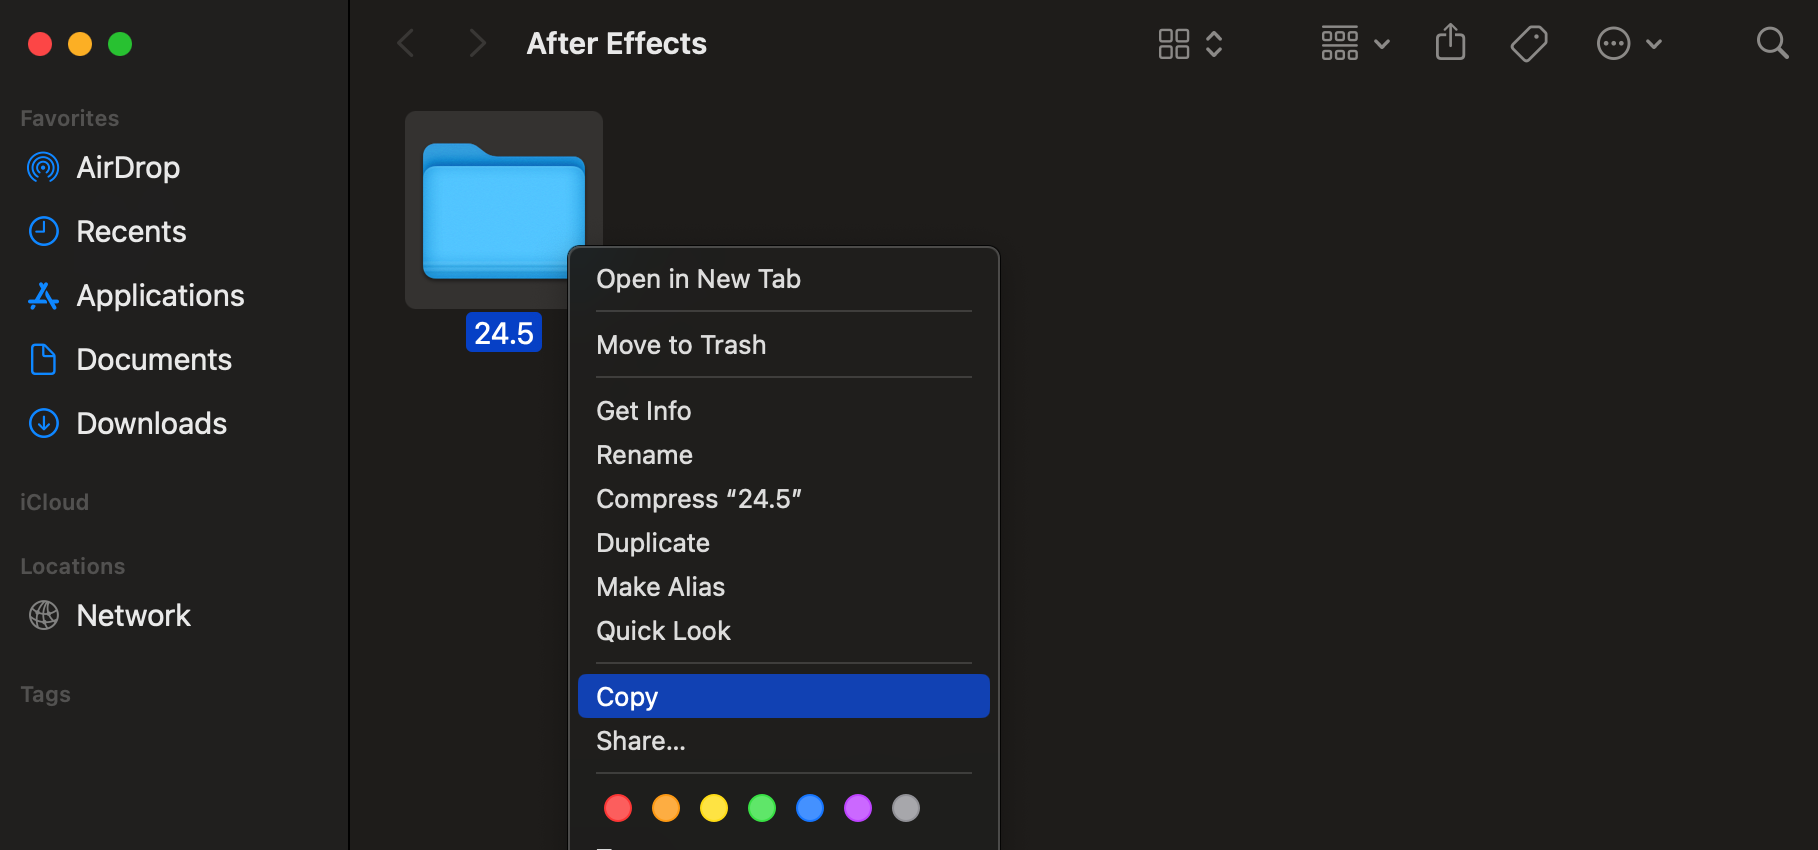Click the Share toolbar icon
The image size is (1818, 850).
click(1450, 43)
